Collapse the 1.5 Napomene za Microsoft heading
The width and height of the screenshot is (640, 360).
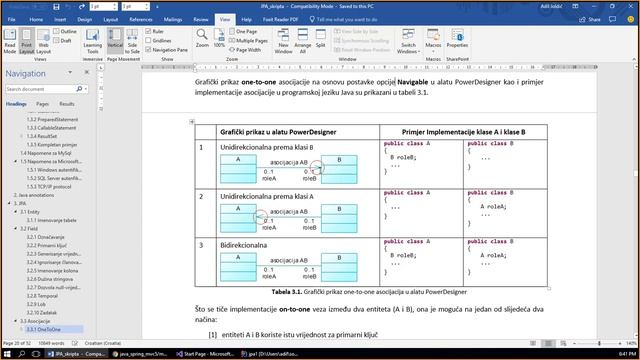tap(16, 162)
